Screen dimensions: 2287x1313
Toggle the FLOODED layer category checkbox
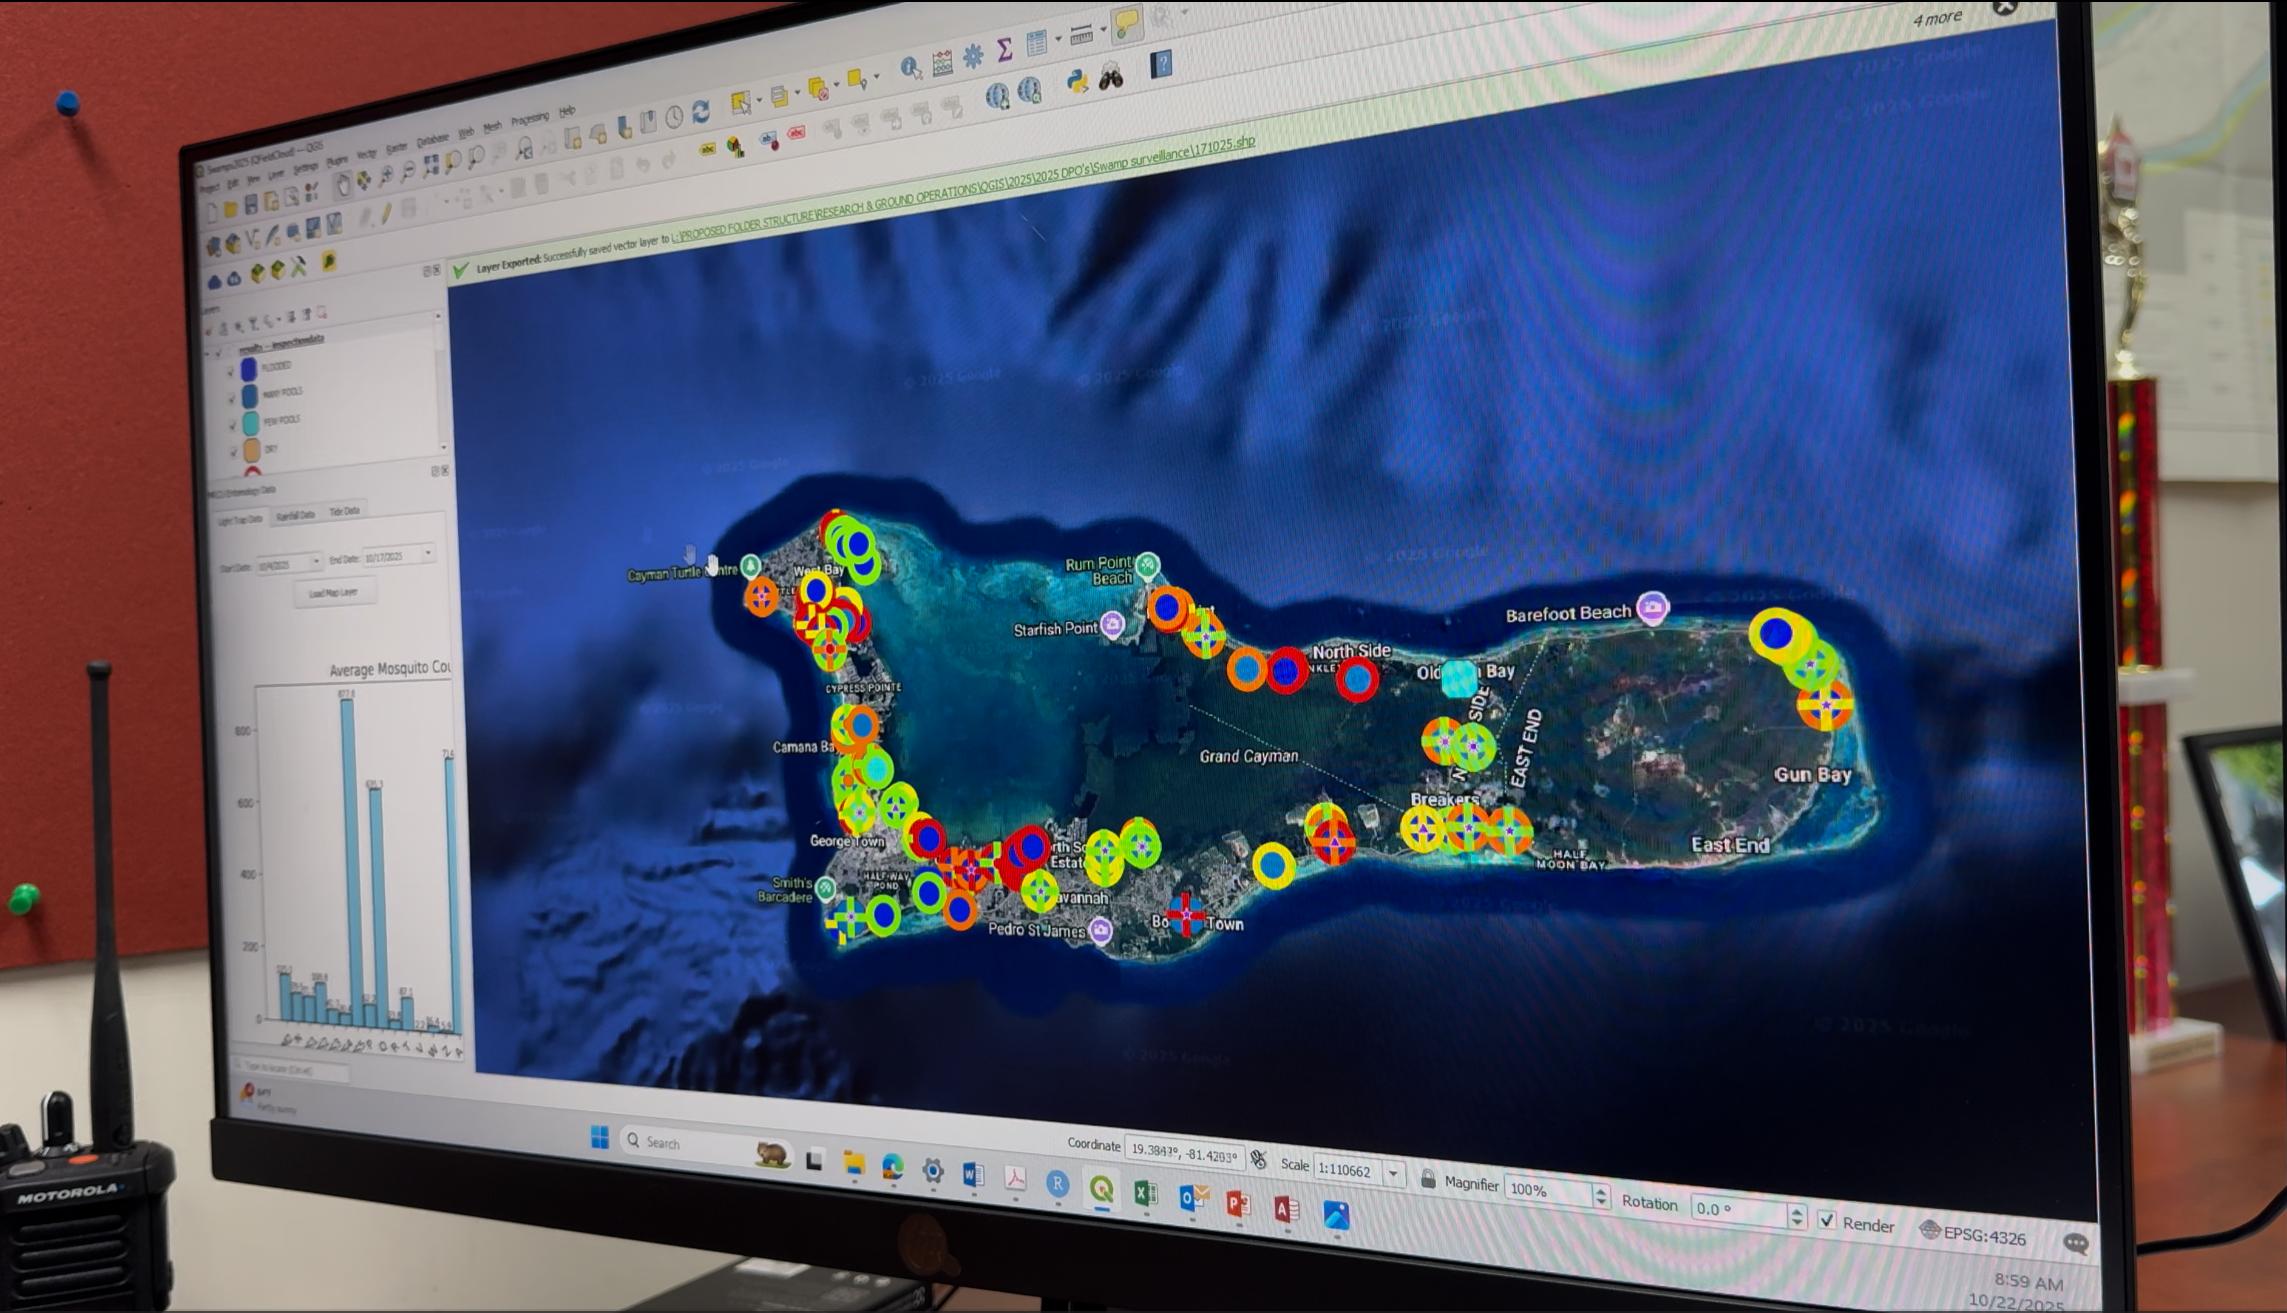(x=231, y=371)
